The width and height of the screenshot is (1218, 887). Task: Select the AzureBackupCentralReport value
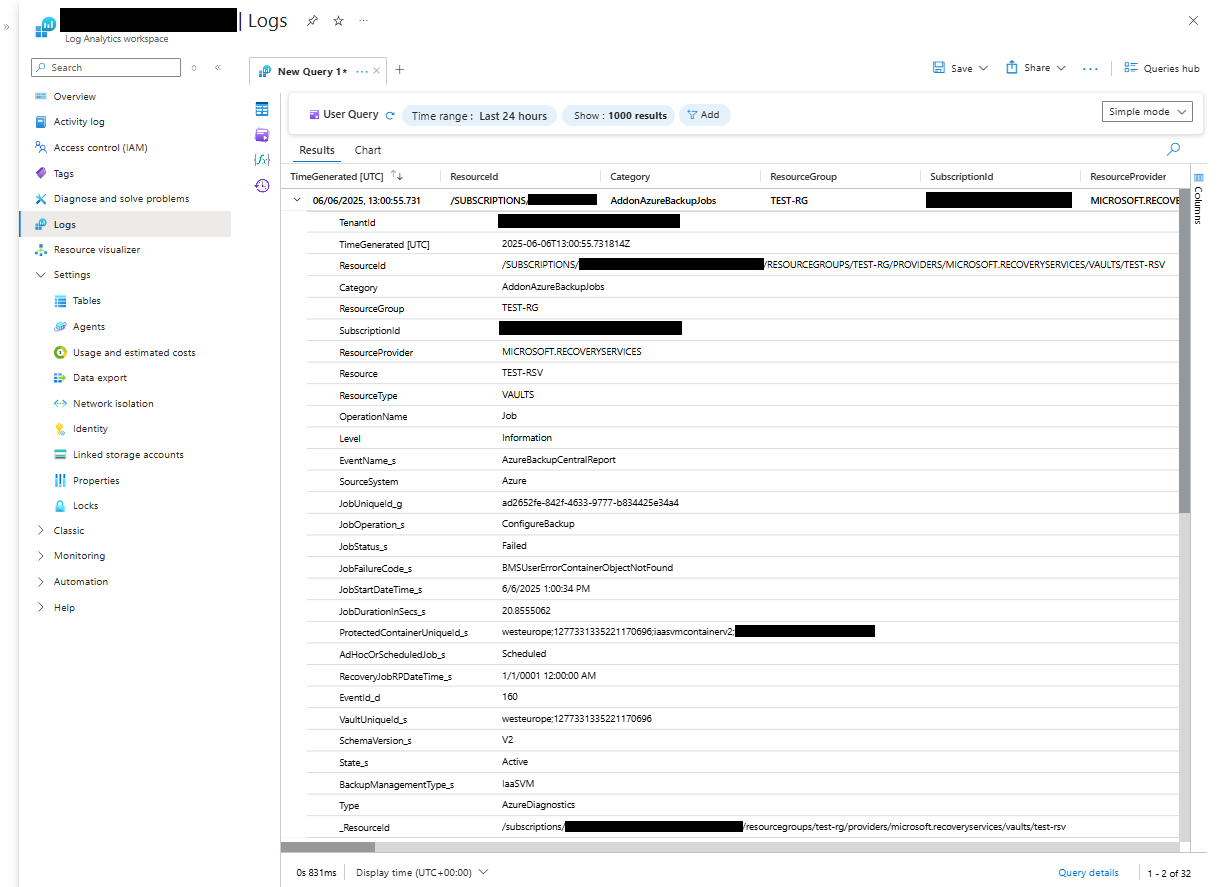[559, 460]
